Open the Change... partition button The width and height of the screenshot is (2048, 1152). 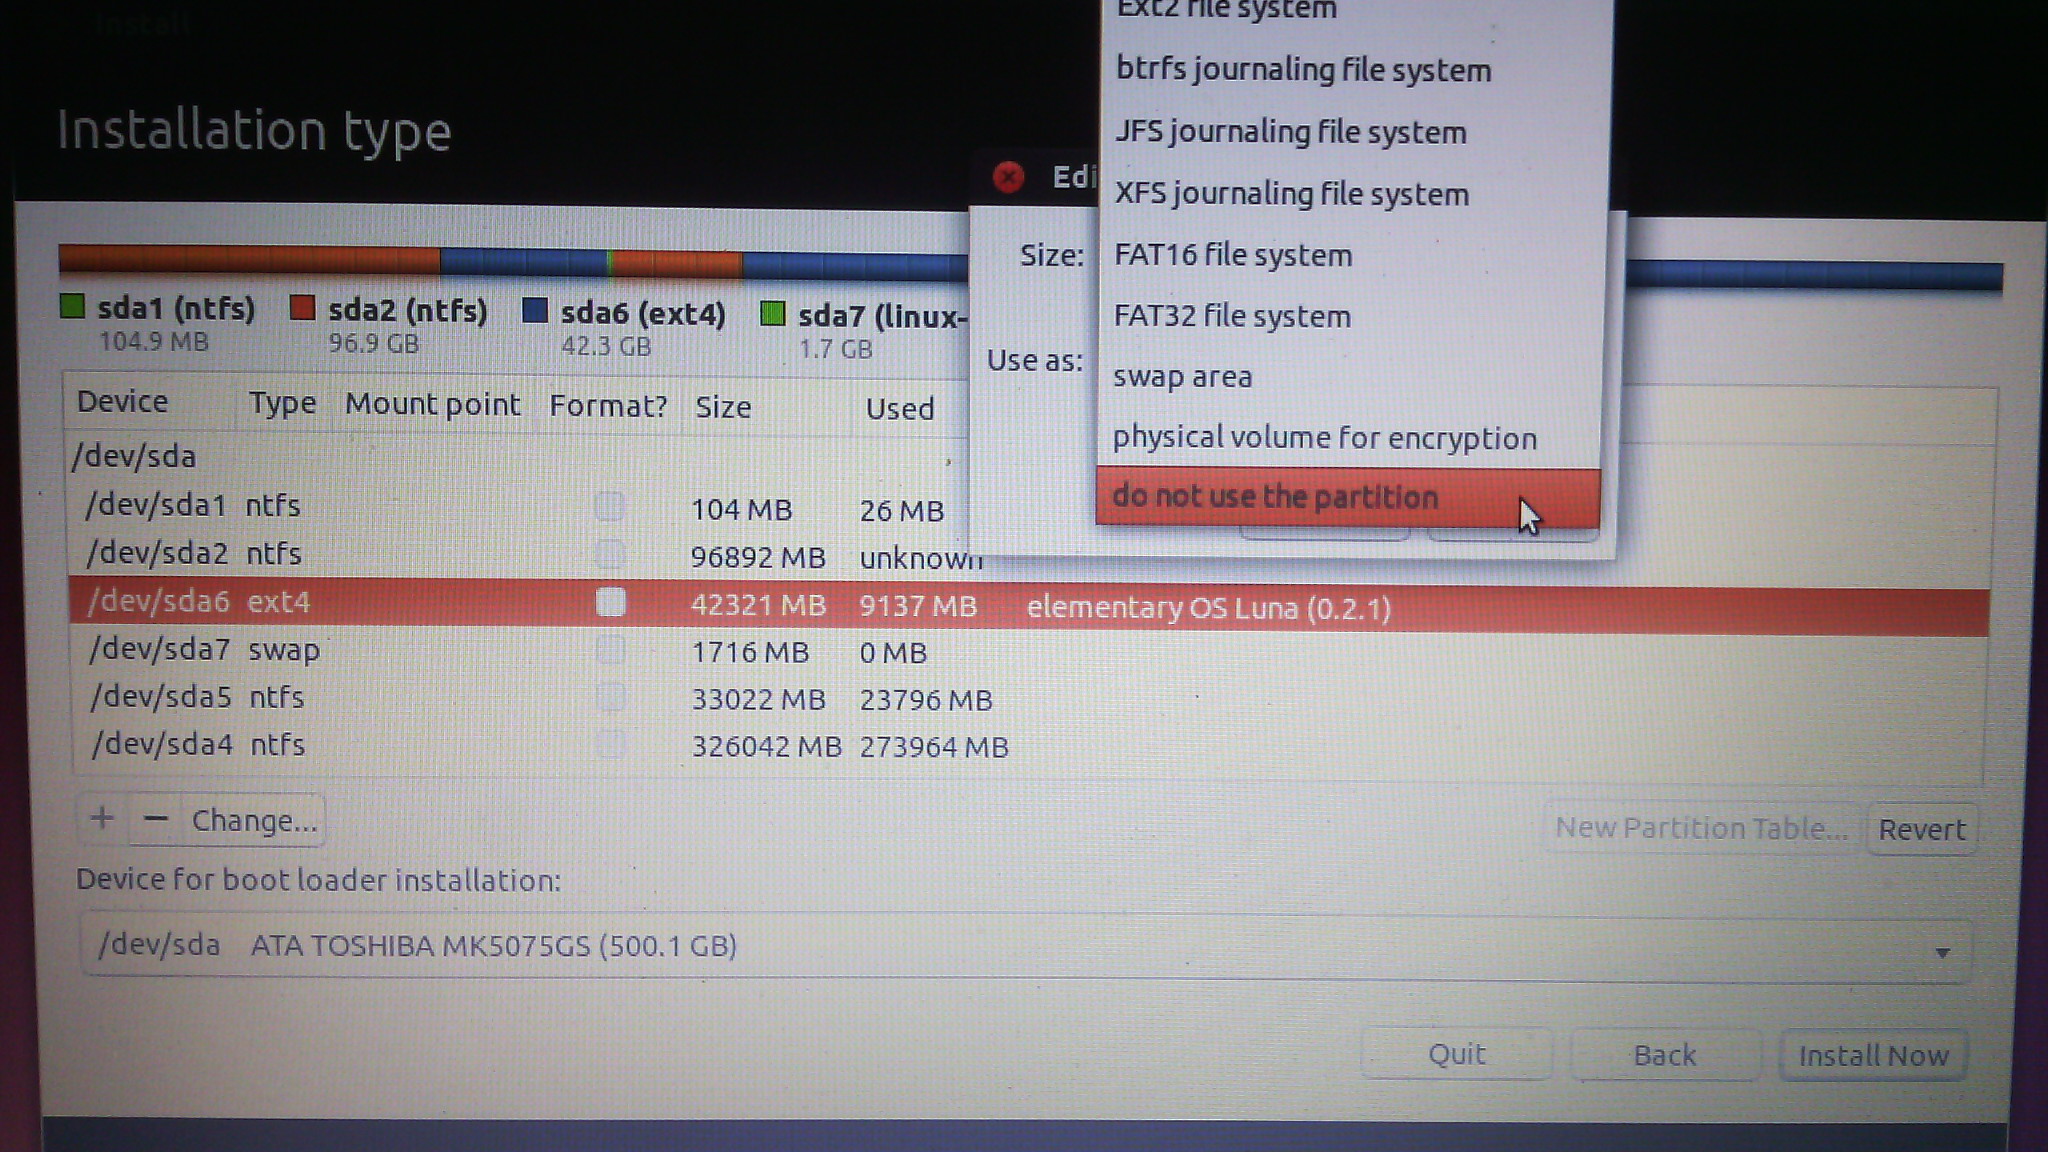[254, 821]
